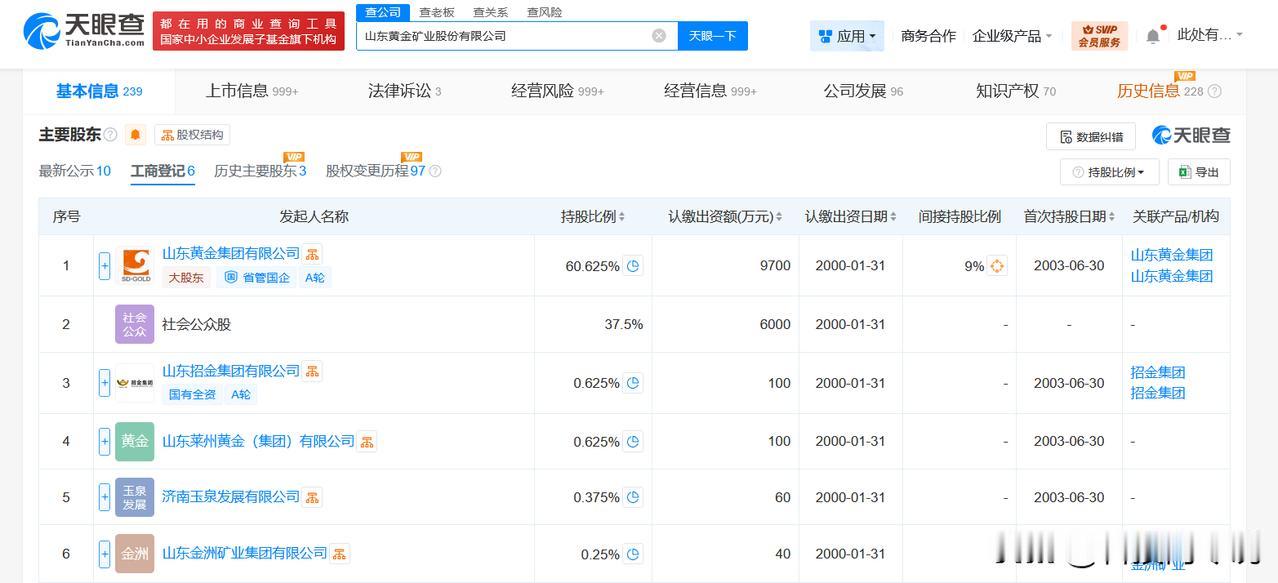The height and width of the screenshot is (583, 1278).
Task: Open equity chart icon after 济南玉泉发展有限公司
Action: tap(313, 497)
